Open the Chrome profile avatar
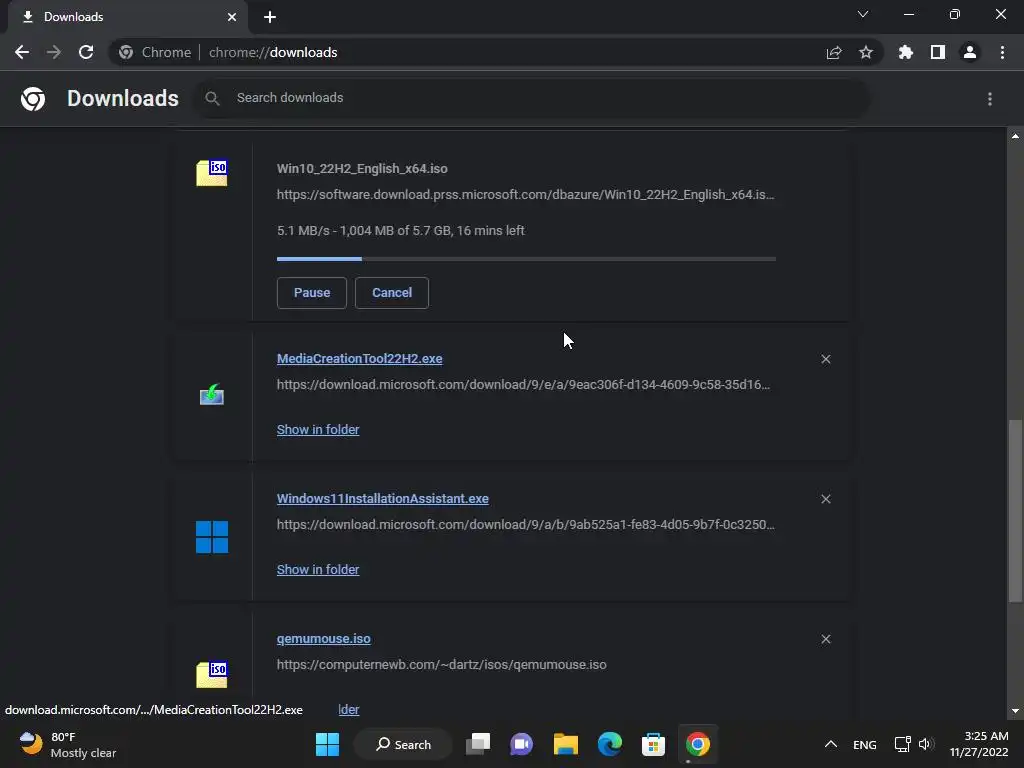The image size is (1024, 768). click(970, 52)
